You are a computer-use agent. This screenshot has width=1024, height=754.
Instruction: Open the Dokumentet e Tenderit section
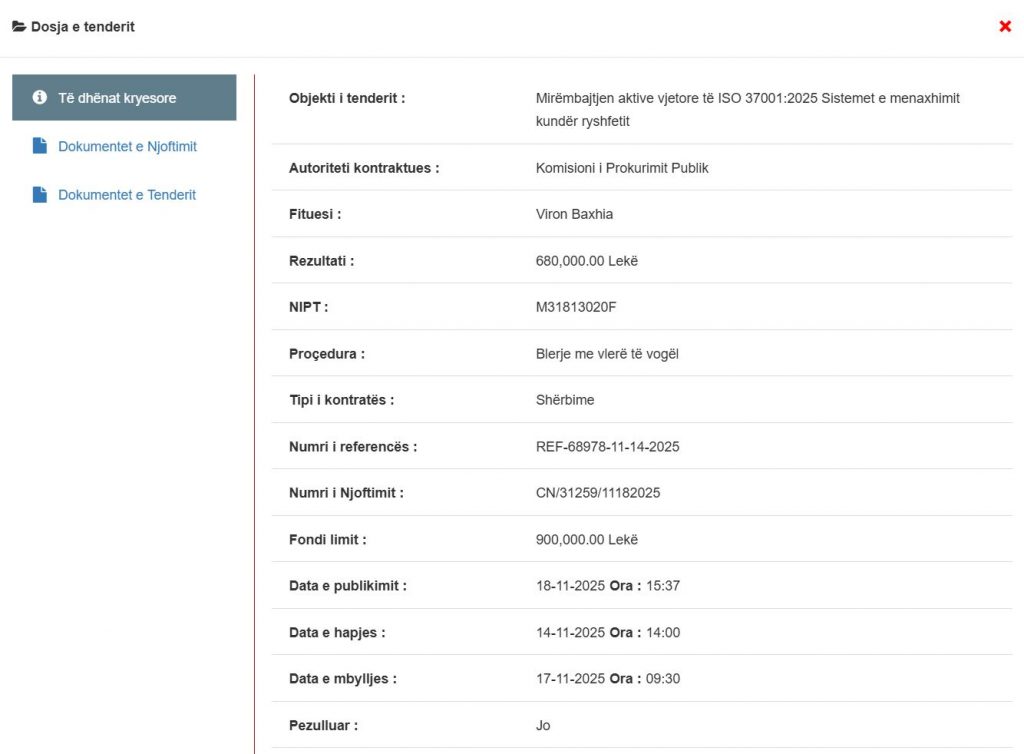[127, 195]
